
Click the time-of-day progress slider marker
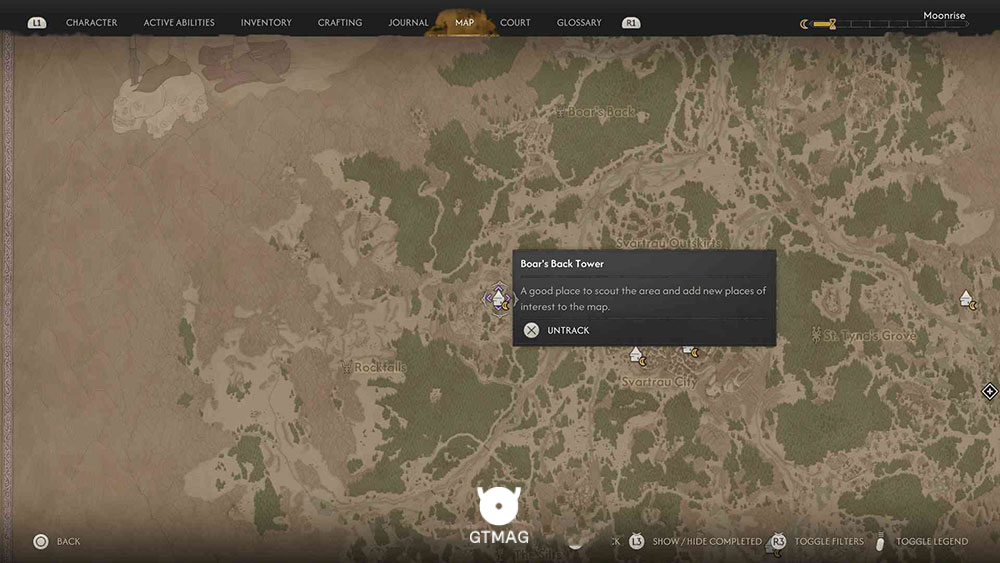tap(832, 24)
